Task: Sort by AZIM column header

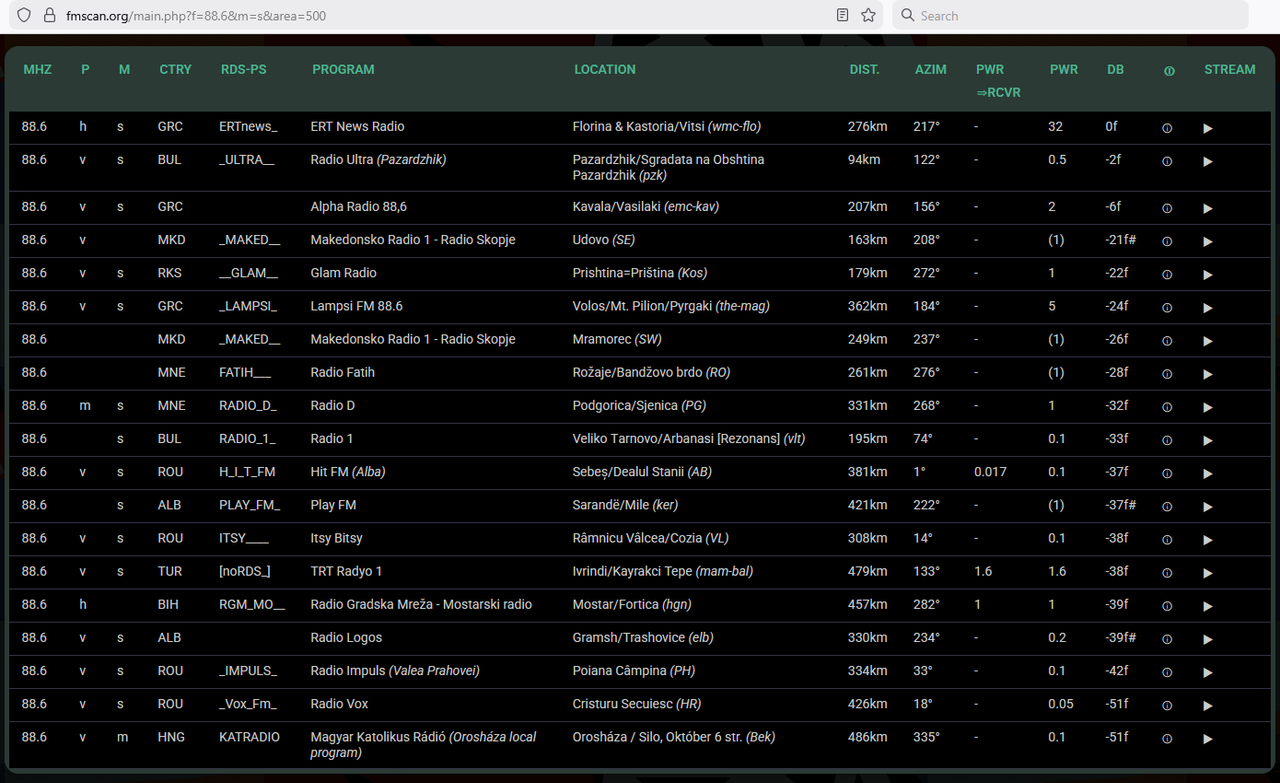Action: coord(931,69)
